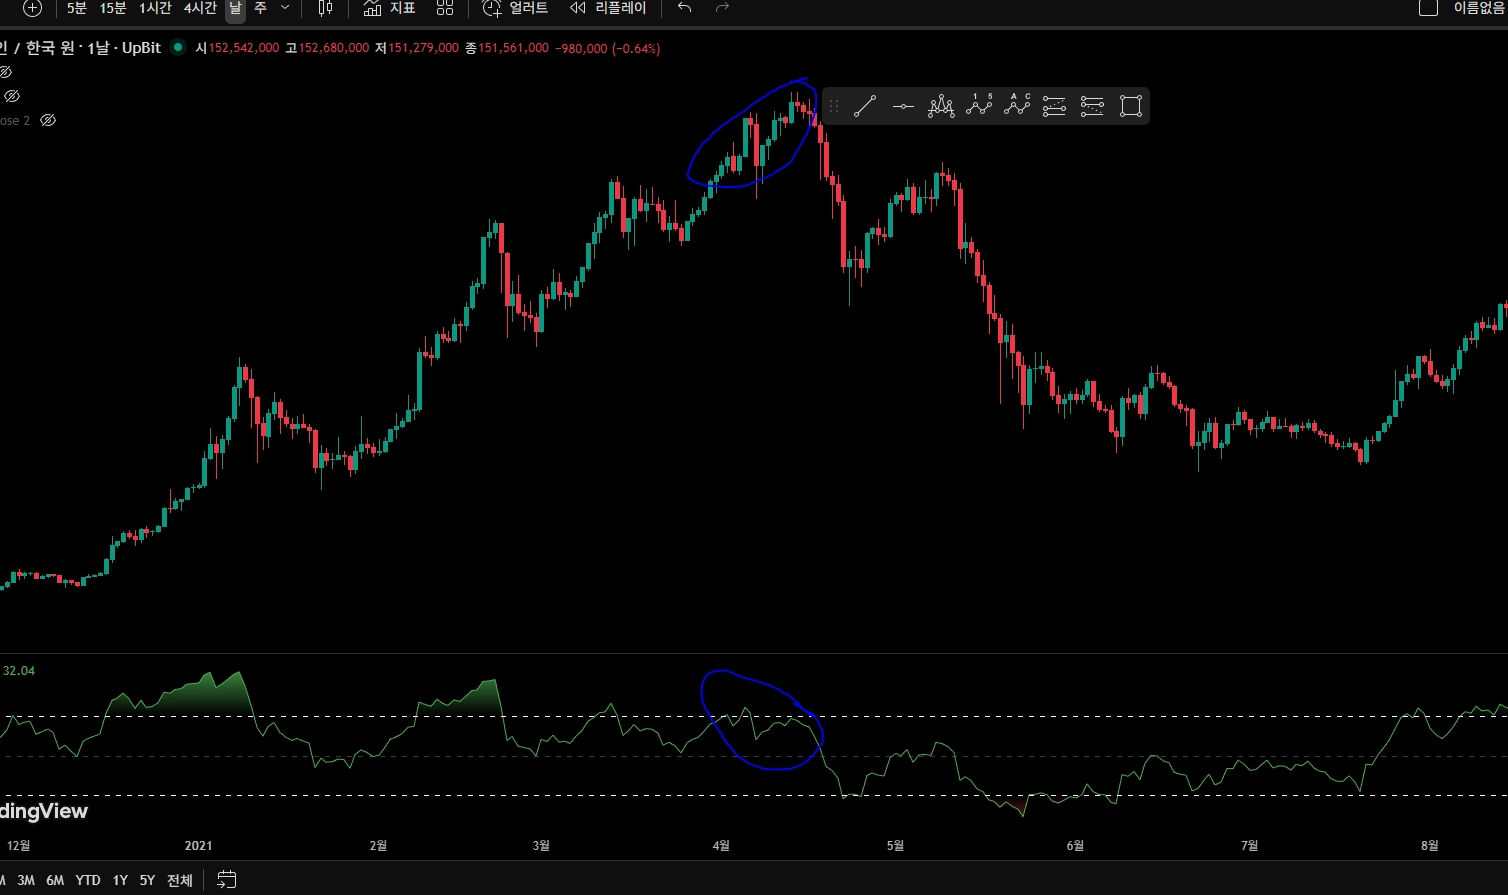Set date range to 5Y
Viewport: 1508px width, 895px height.
pyautogui.click(x=147, y=880)
